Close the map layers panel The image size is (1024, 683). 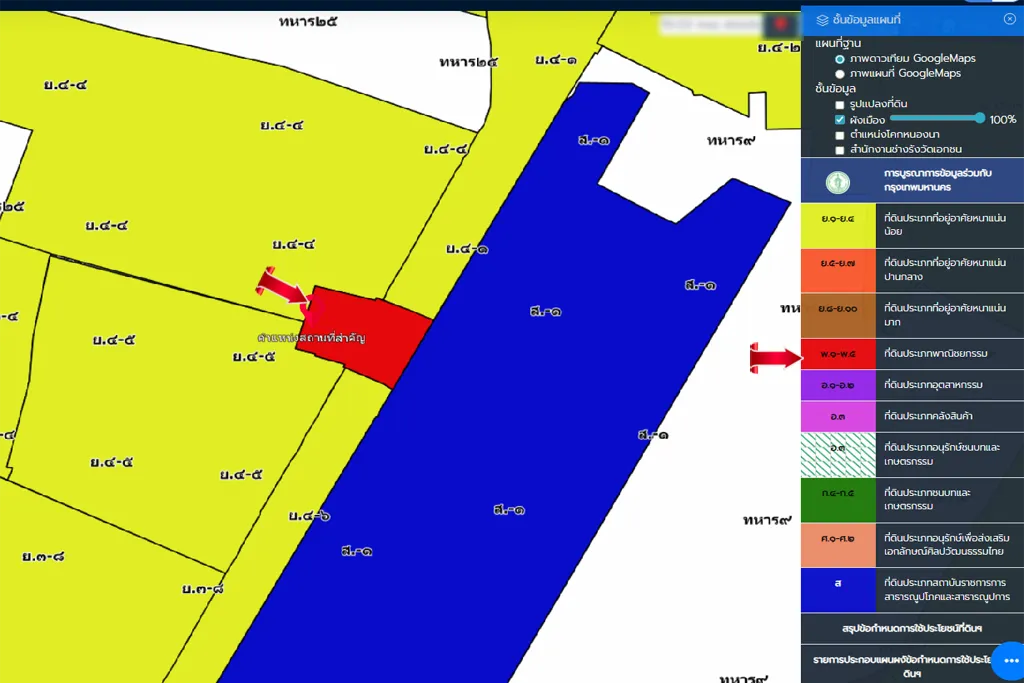tap(1009, 19)
